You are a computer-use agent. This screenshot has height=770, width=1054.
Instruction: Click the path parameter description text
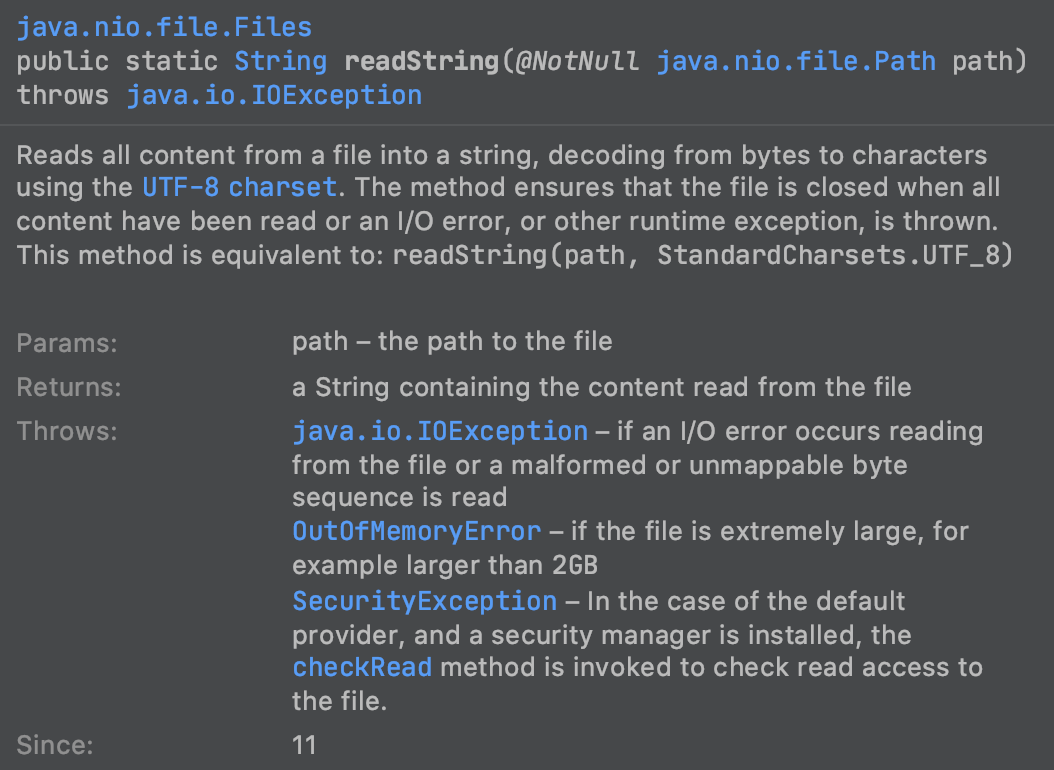click(x=452, y=341)
